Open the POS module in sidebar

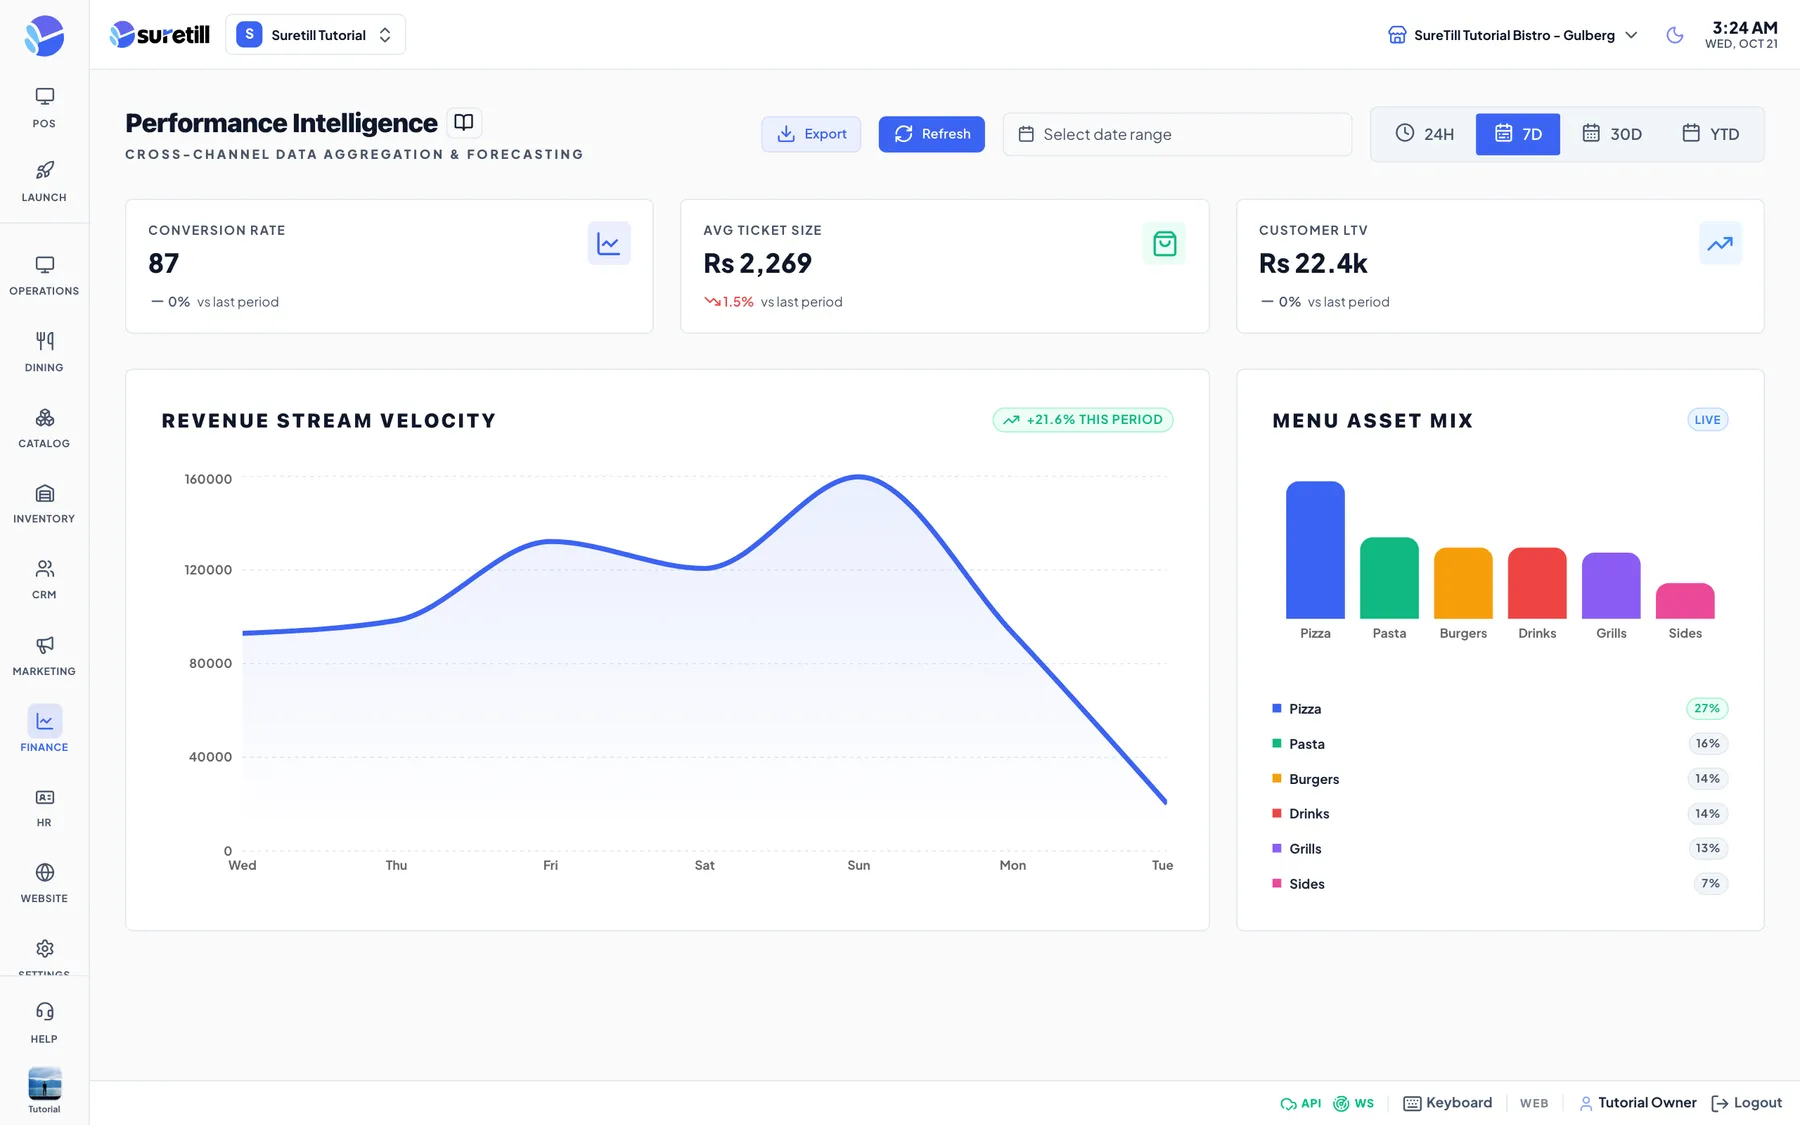(x=44, y=108)
